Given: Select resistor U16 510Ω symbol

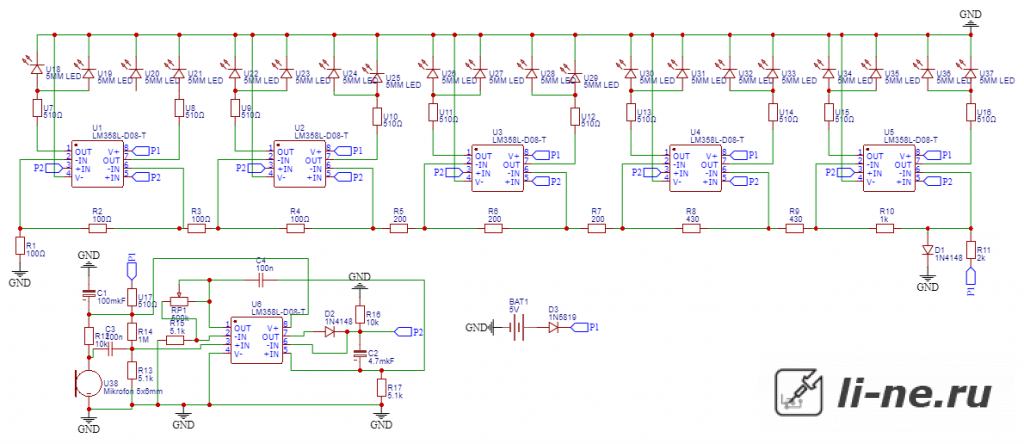Looking at the screenshot, I should tap(971, 112).
